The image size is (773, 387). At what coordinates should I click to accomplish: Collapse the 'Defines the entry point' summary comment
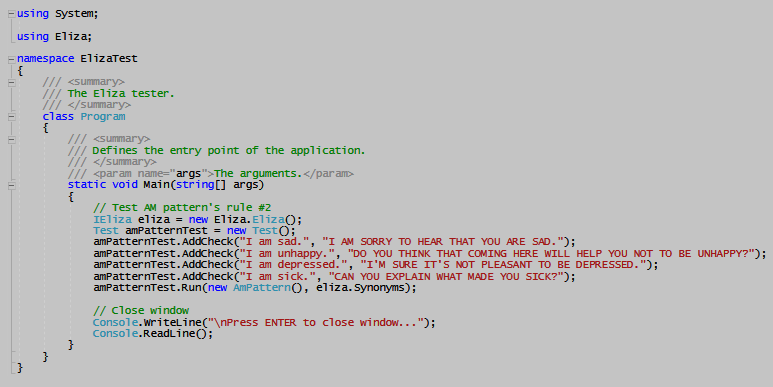tap(11, 140)
